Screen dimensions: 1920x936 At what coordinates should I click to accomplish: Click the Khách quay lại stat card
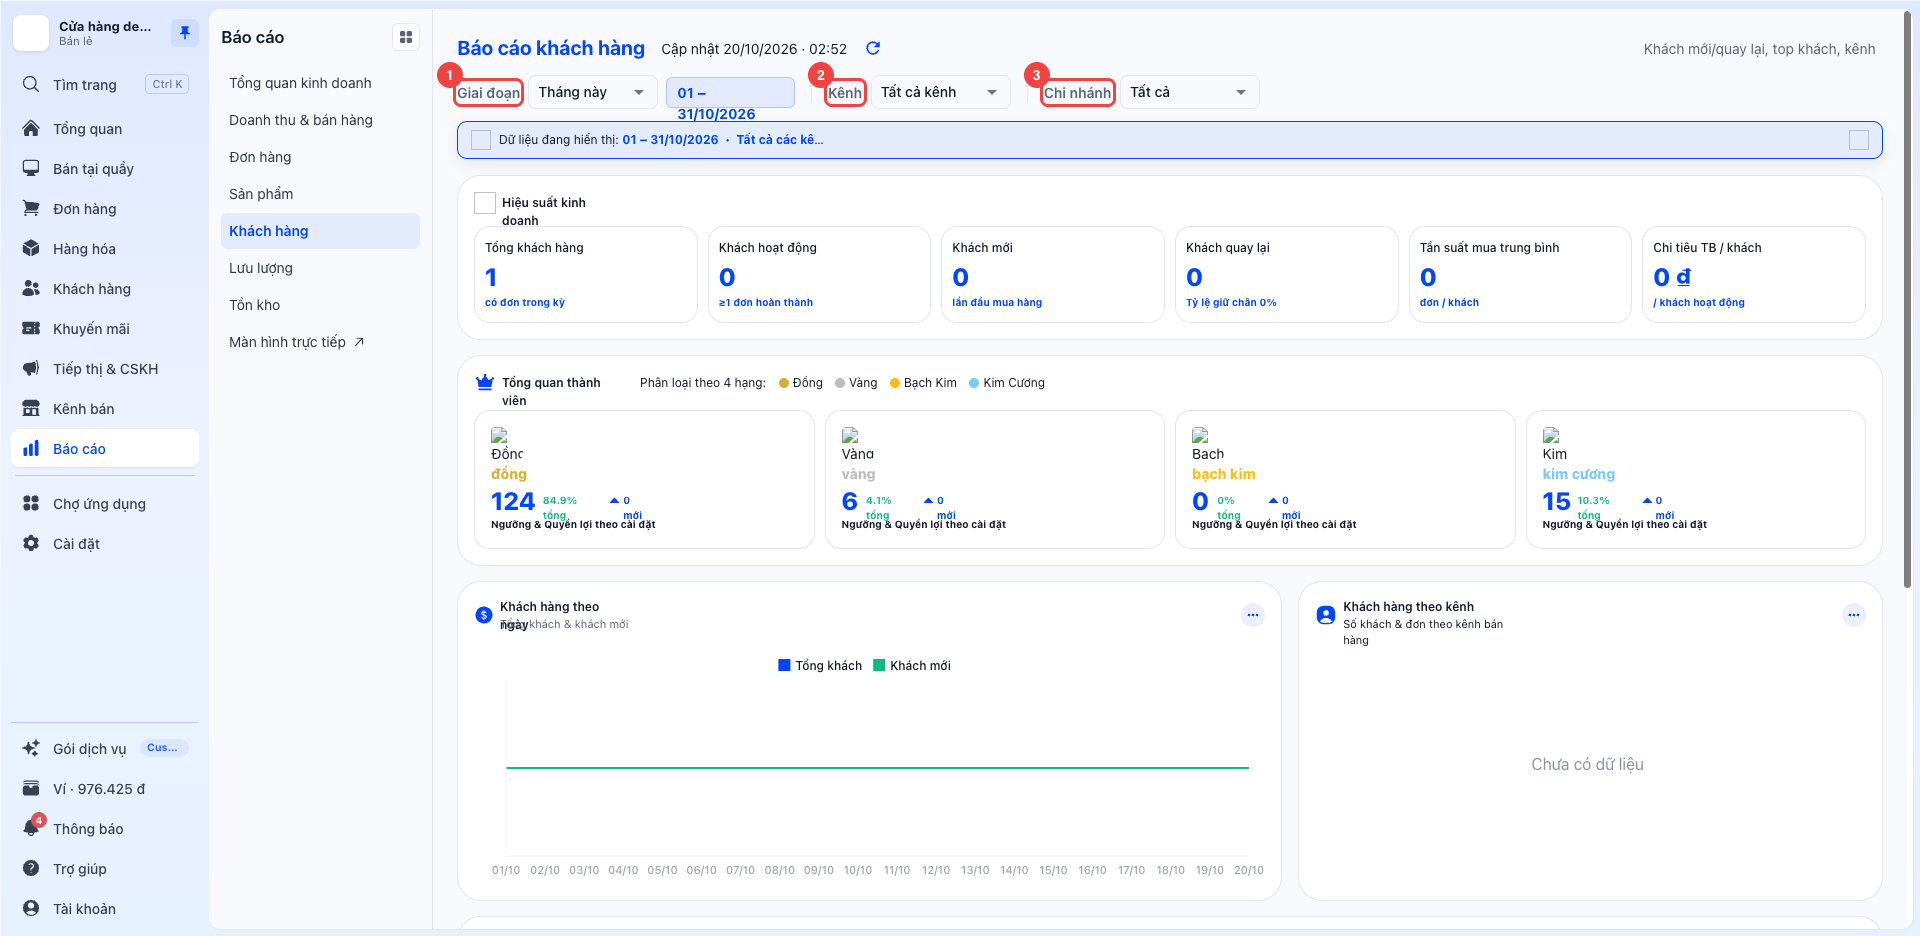(x=1286, y=274)
